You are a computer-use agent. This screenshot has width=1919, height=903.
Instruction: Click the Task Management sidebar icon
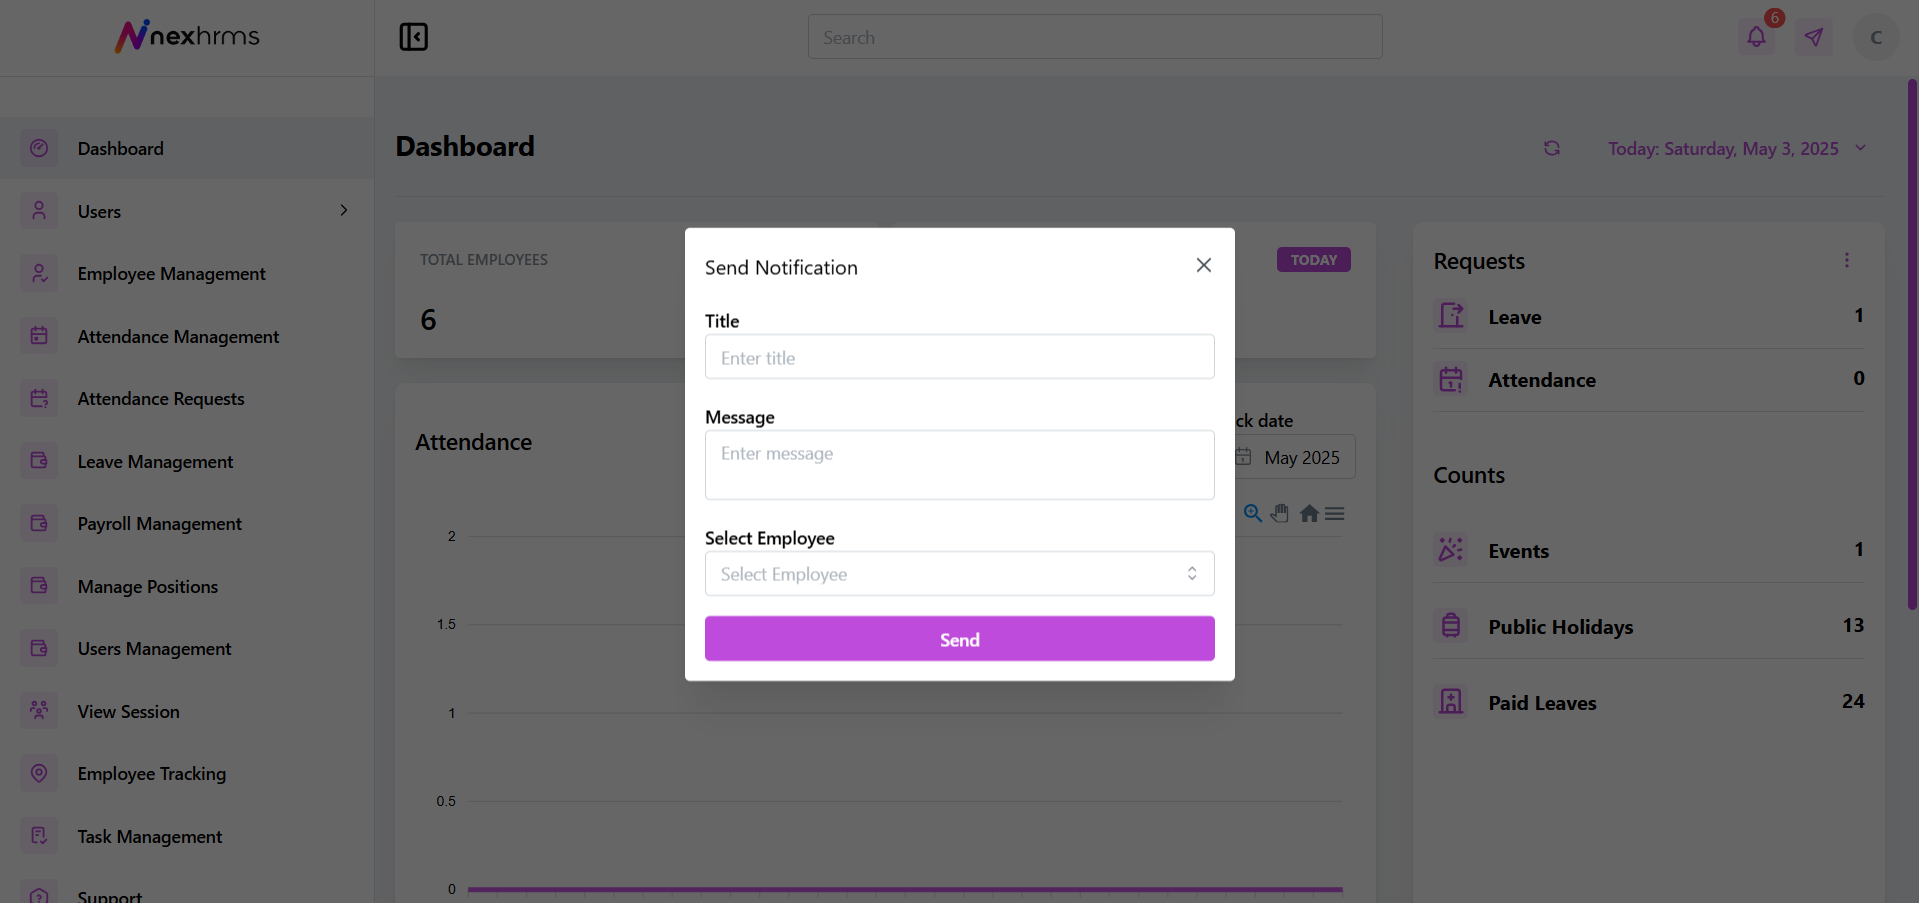coord(39,836)
